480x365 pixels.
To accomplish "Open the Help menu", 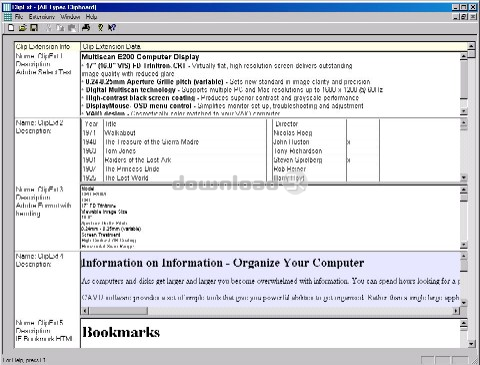I will (91, 17).
